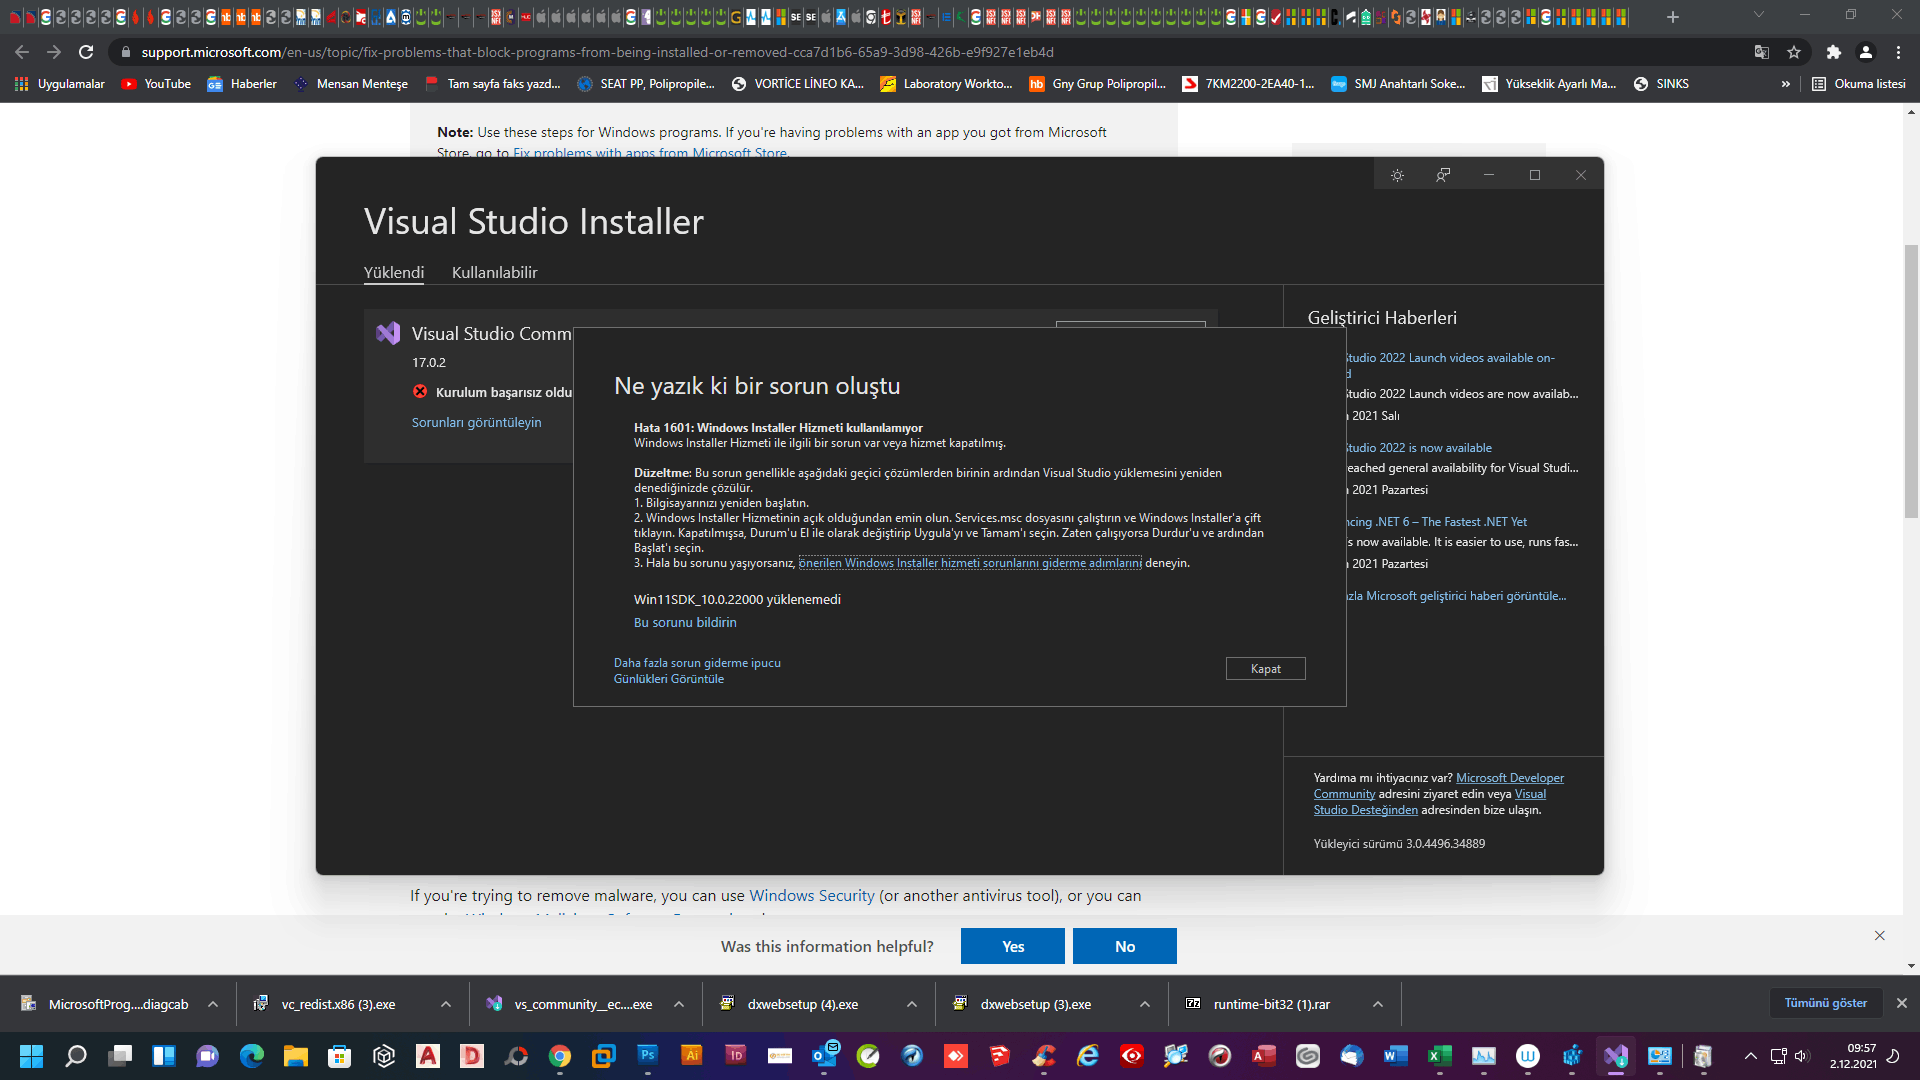Bookmark this page with the star icon
Image resolution: width=1920 pixels, height=1080 pixels.
pyautogui.click(x=1794, y=52)
